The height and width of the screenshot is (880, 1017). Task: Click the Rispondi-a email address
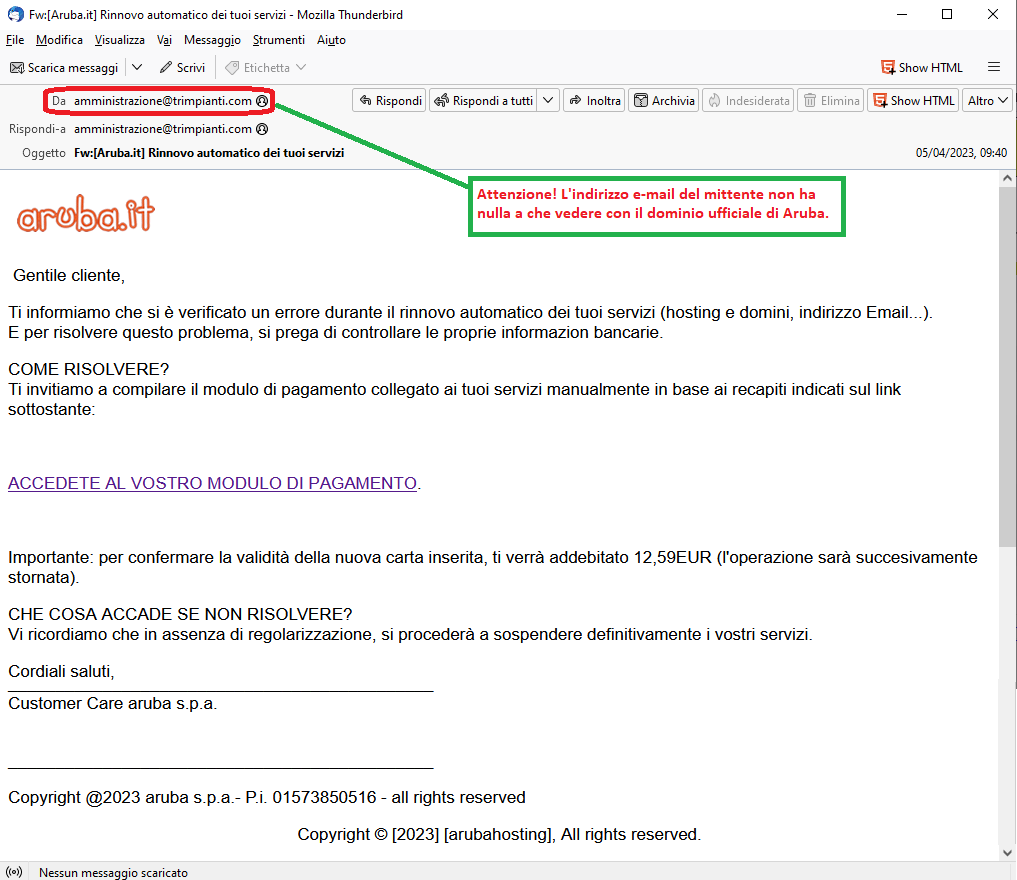[x=163, y=129]
